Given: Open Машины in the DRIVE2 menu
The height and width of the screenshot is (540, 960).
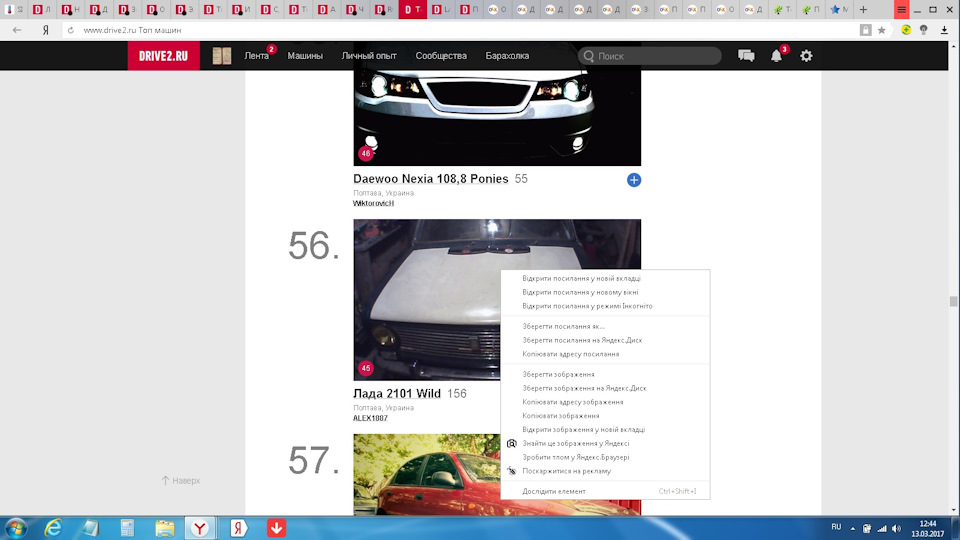Looking at the screenshot, I should 305,56.
